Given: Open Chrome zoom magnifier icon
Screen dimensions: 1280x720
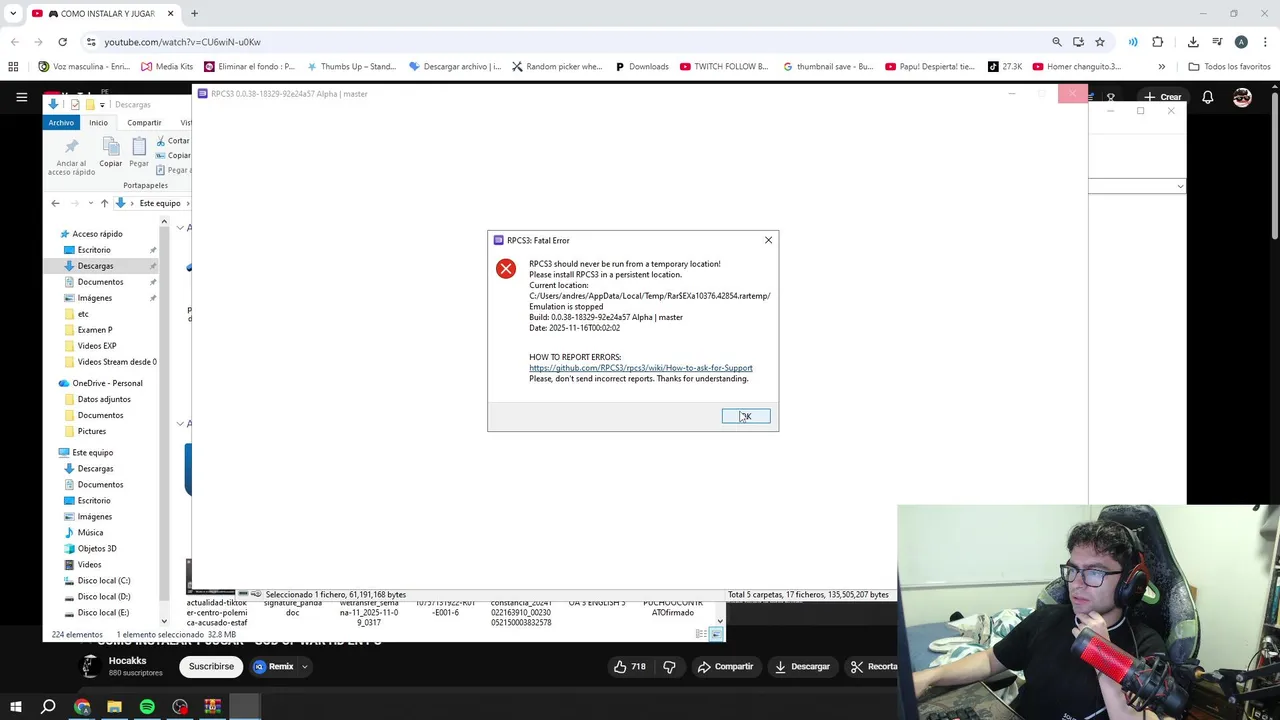Looking at the screenshot, I should tap(1057, 42).
